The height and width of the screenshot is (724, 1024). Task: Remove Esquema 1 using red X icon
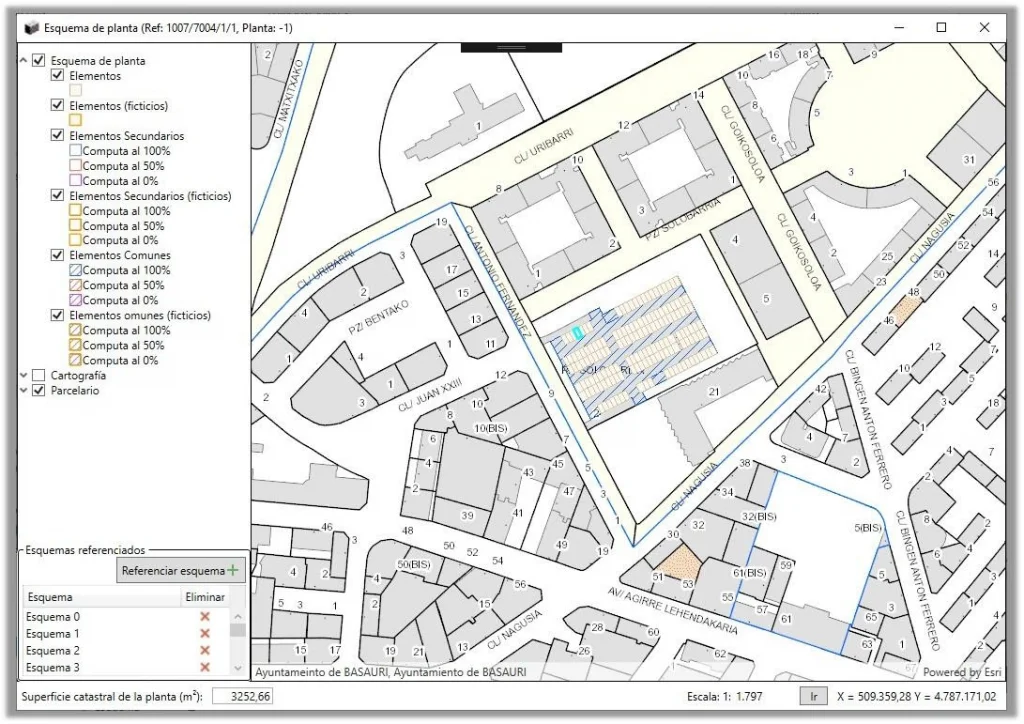pyautogui.click(x=205, y=634)
